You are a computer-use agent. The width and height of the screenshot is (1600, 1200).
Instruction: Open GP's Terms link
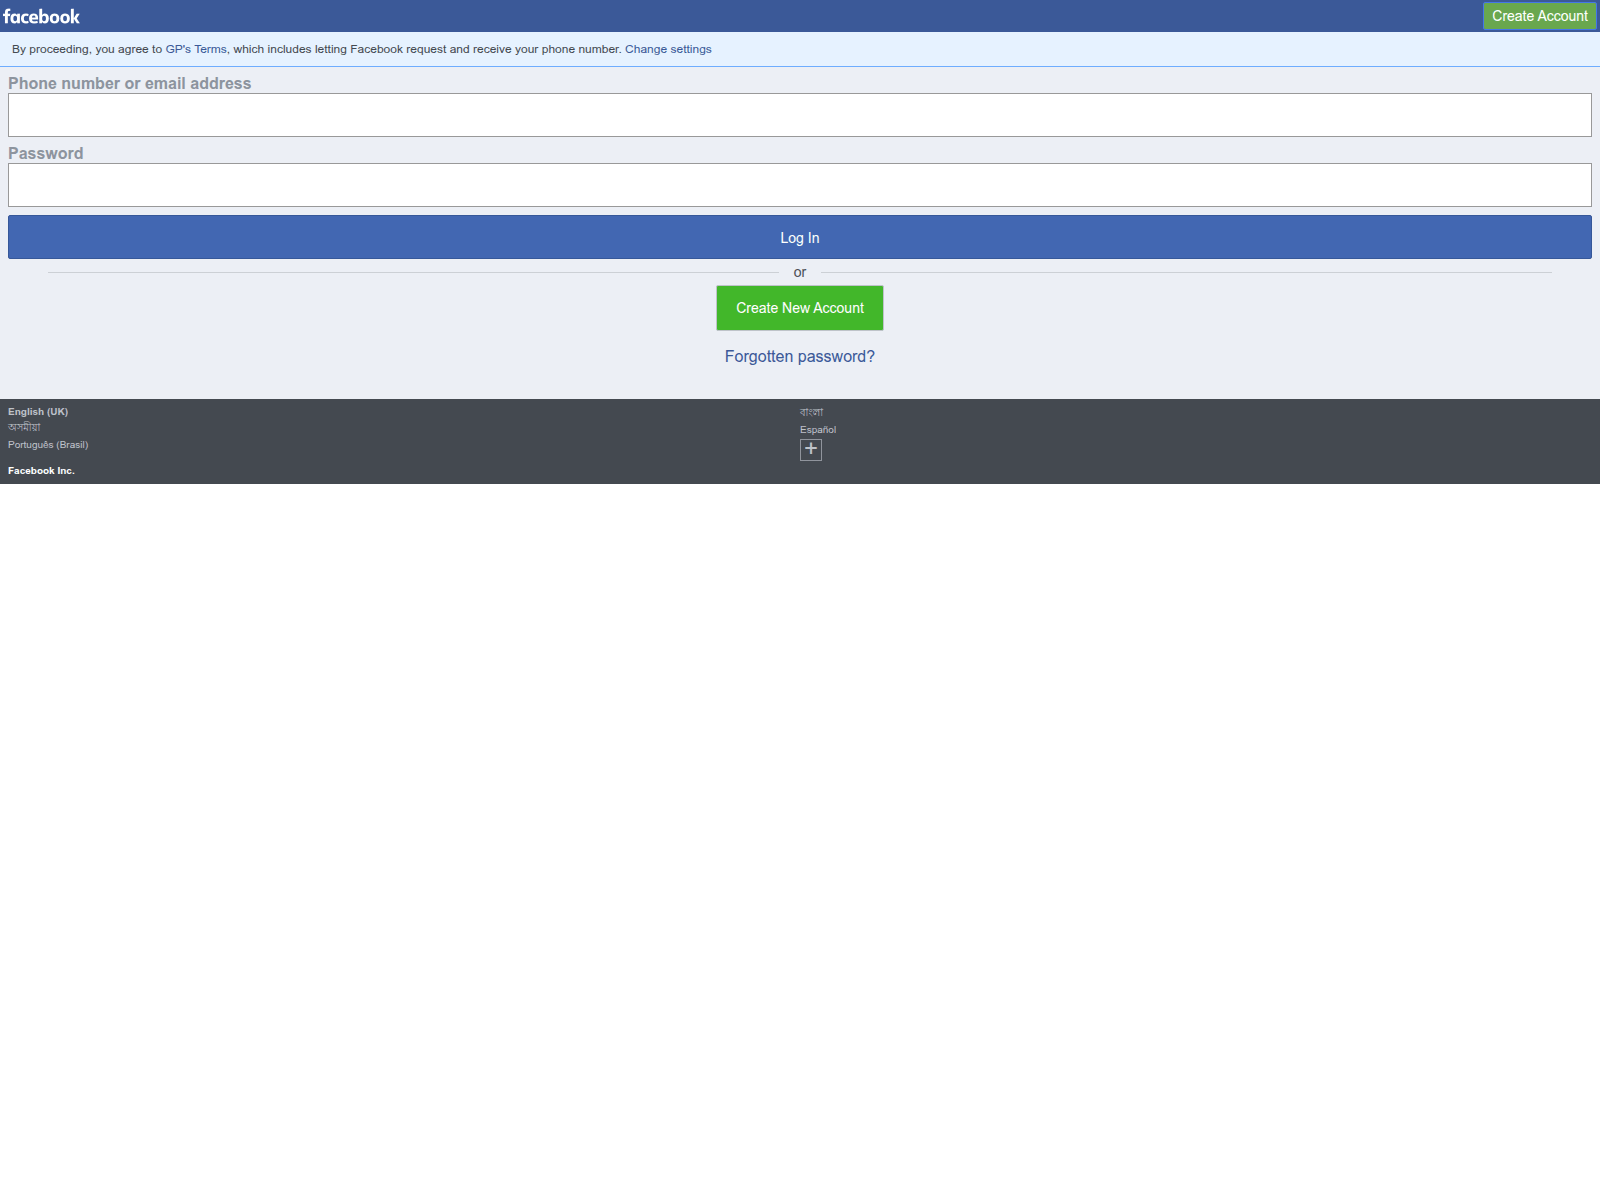click(196, 49)
